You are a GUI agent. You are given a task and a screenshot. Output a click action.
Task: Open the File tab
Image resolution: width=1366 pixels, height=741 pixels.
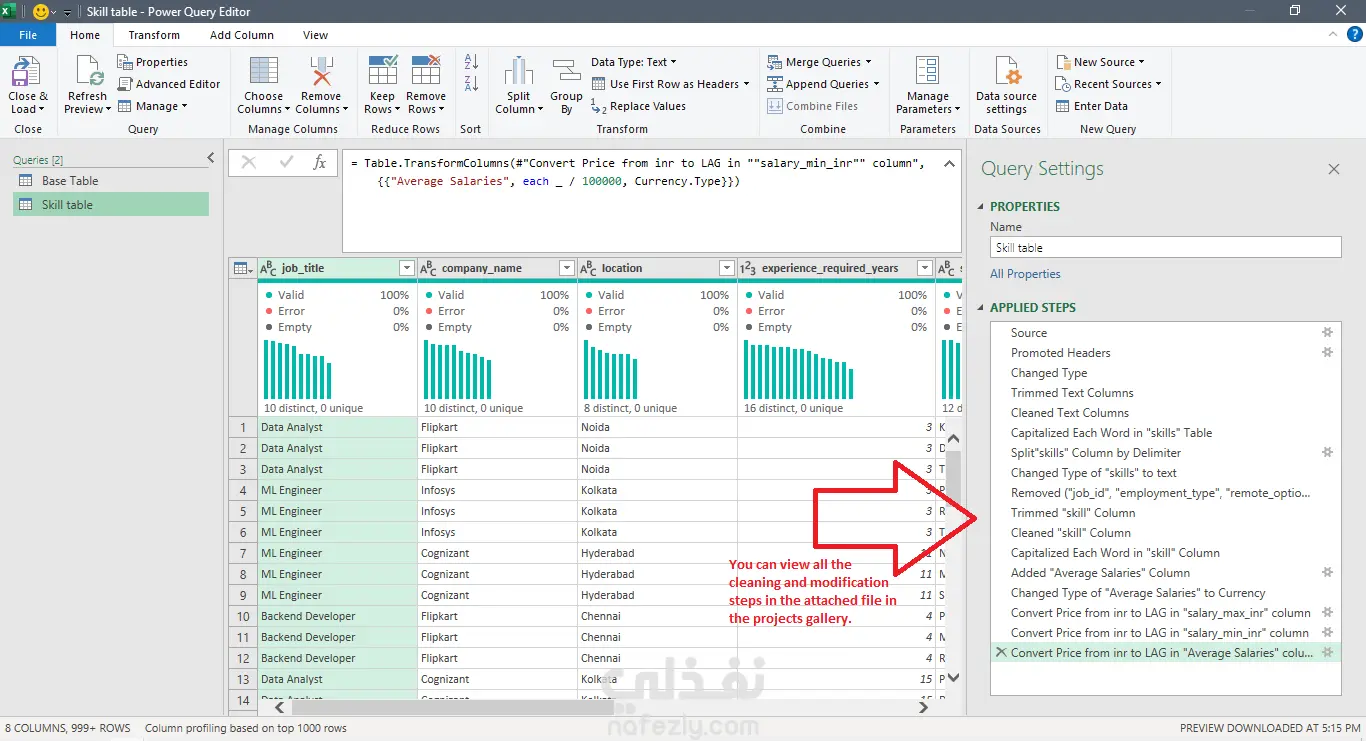click(28, 35)
